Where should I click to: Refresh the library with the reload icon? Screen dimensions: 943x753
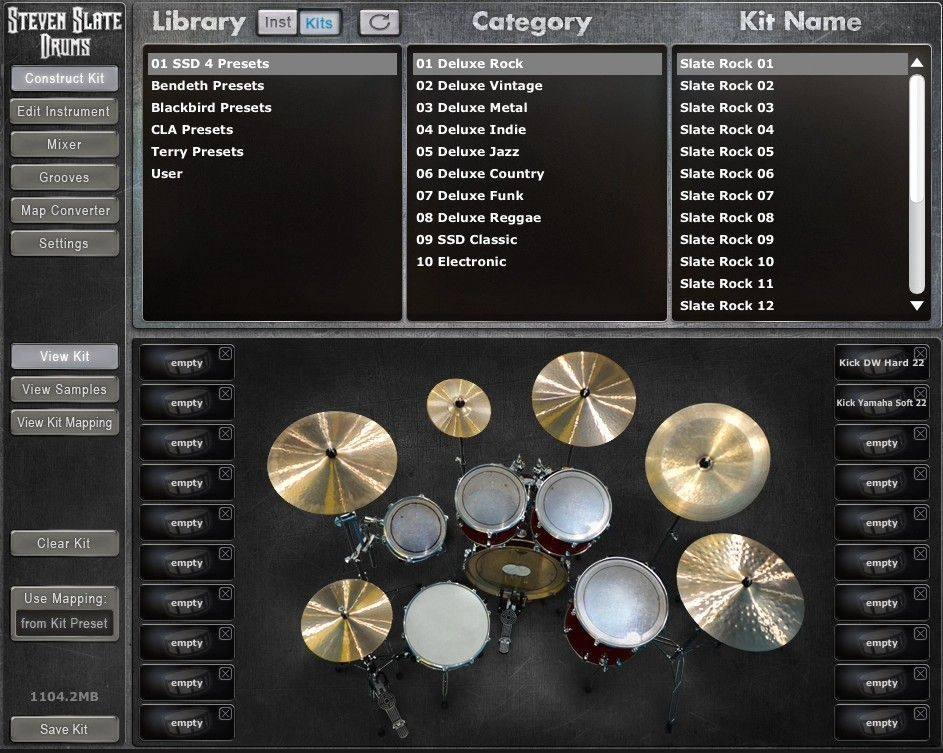[378, 21]
